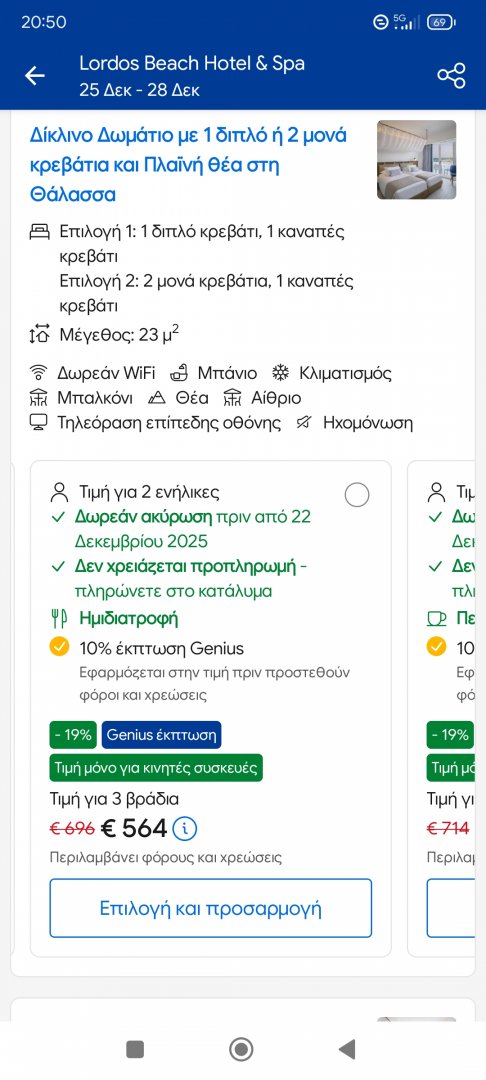Tap the WiFi icon beside Δωρεάν WiFi
486x1080 pixels.
click(38, 374)
